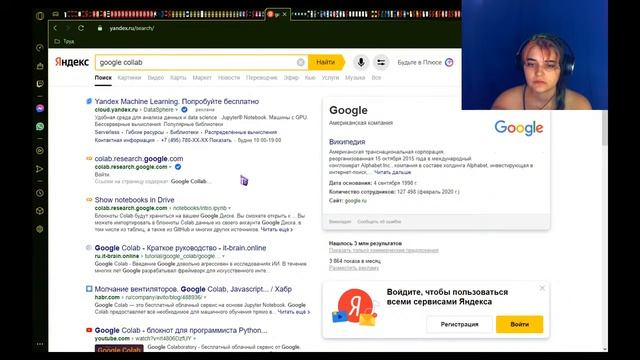Viewport: 640px width, 360px height.
Task: Open the sidebar speed dial gauge icon
Action: click(40, 48)
